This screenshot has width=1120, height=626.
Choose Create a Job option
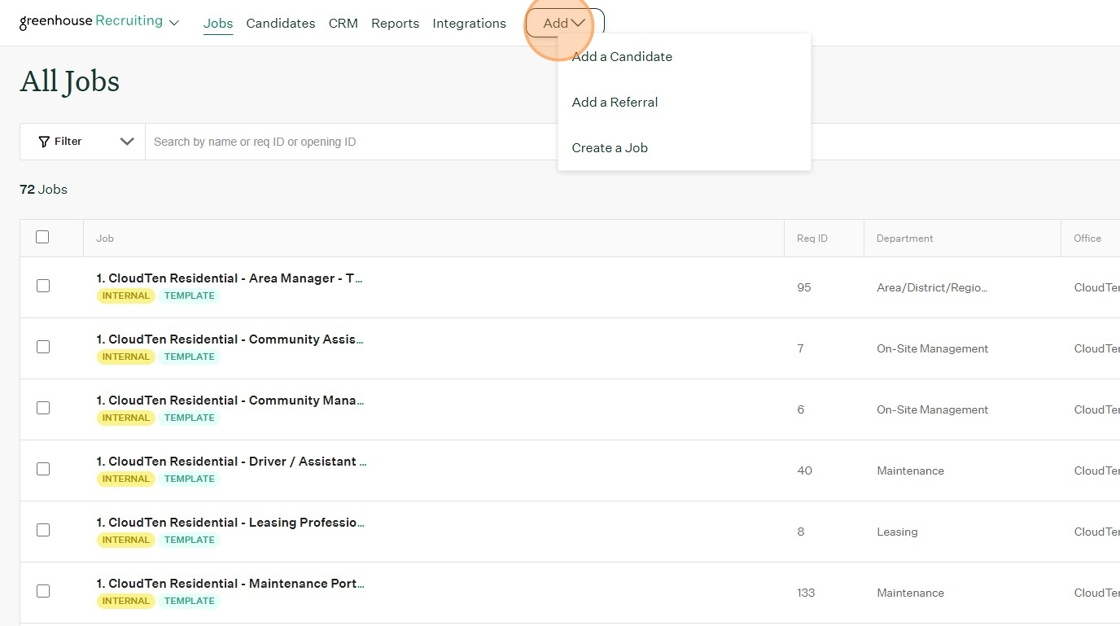[x=609, y=148]
